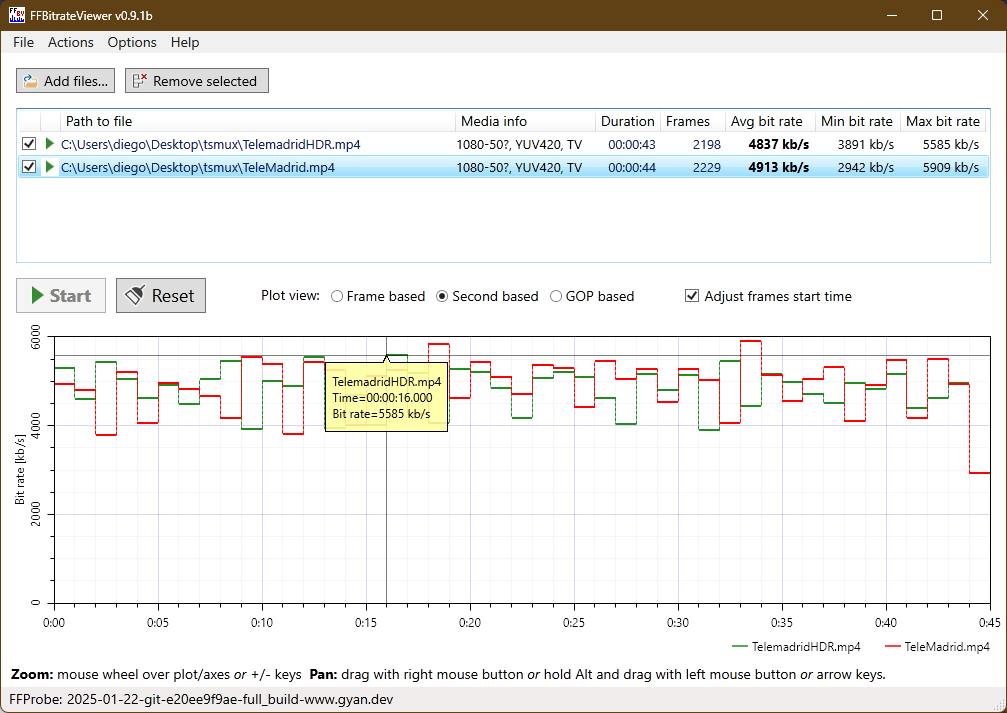The height and width of the screenshot is (713, 1007).
Task: Click the Avg bit rate column header
Action: coord(771,121)
